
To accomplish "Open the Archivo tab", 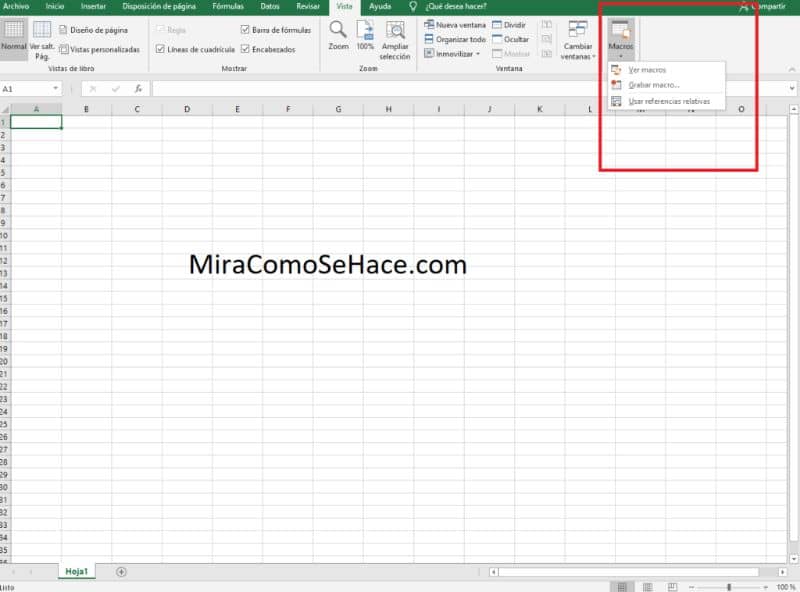I will (x=16, y=7).
